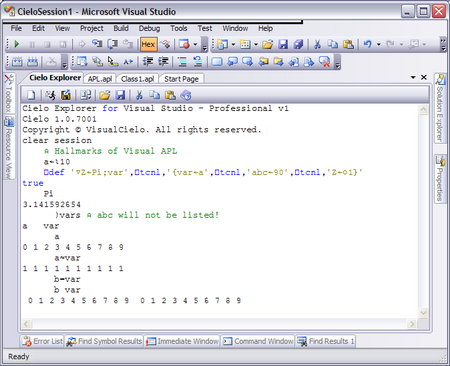Open the Project menu

92,28
